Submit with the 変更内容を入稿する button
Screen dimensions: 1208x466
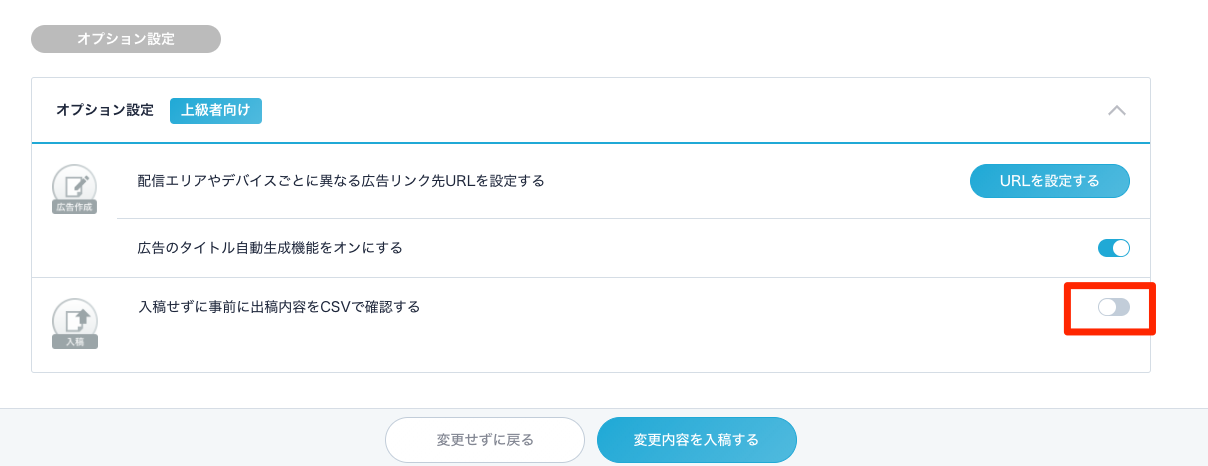(697, 439)
